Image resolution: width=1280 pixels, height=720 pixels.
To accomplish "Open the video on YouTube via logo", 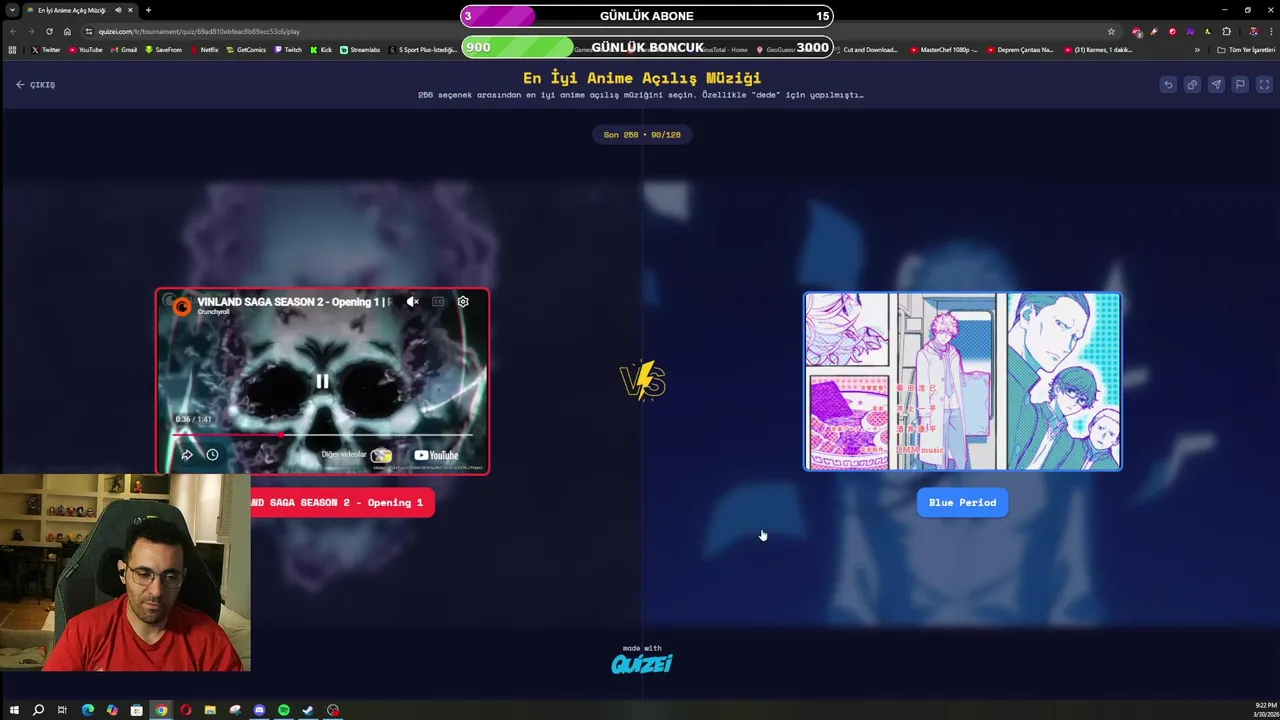I will [x=436, y=455].
